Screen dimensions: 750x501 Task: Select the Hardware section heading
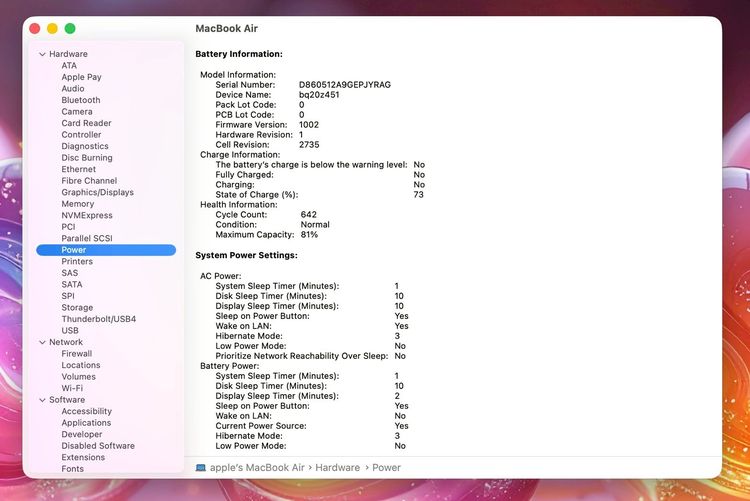point(68,54)
